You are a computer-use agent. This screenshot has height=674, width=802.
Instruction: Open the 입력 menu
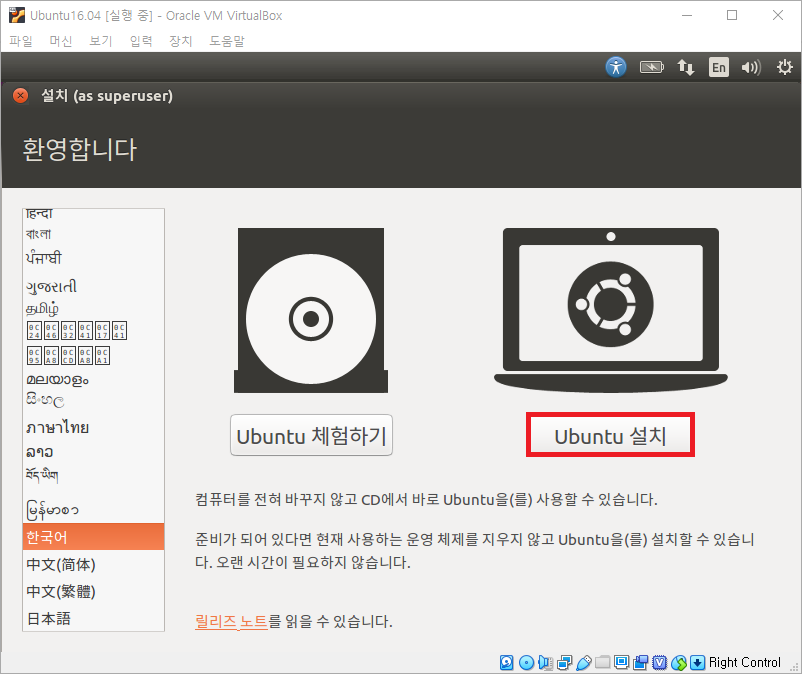pyautogui.click(x=141, y=41)
